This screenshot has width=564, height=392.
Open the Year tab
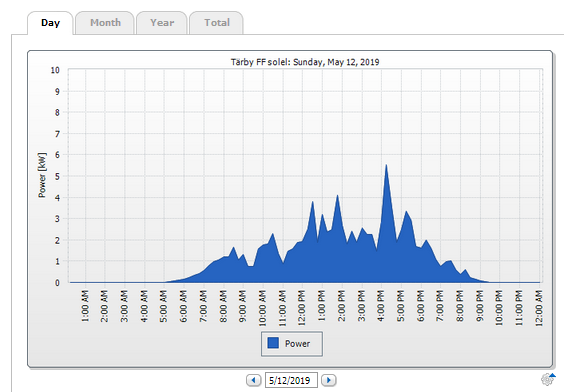162,23
